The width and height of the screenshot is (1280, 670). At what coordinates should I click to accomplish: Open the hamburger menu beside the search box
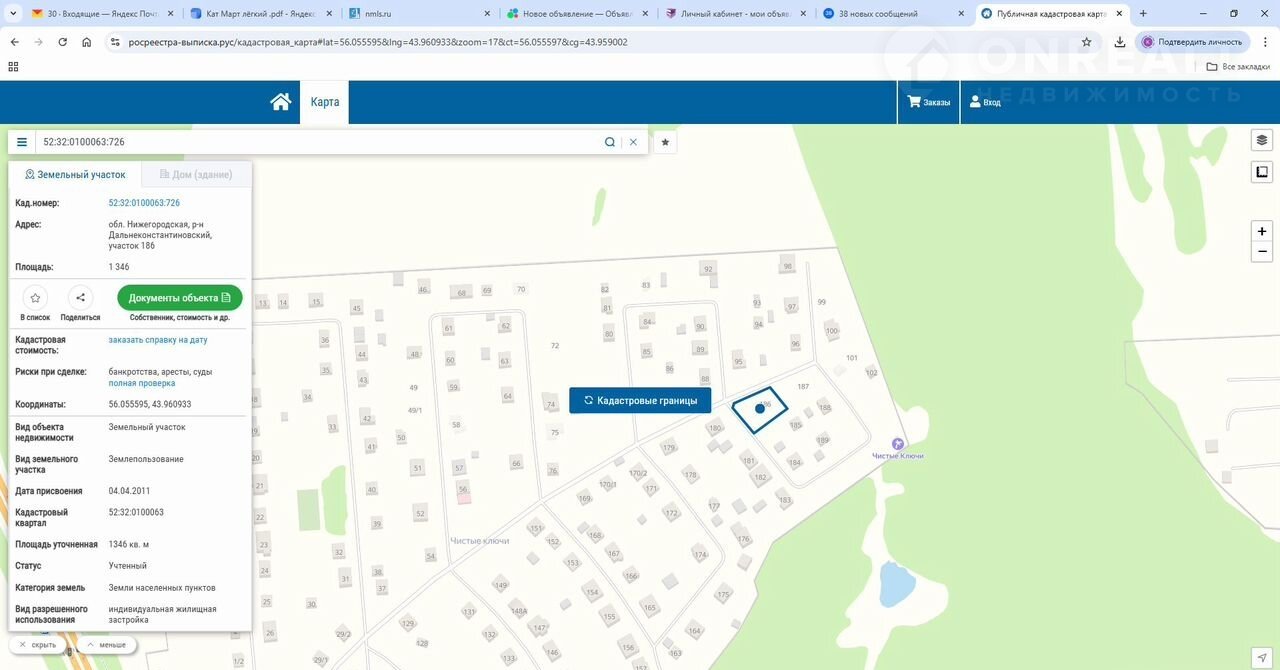[22, 142]
